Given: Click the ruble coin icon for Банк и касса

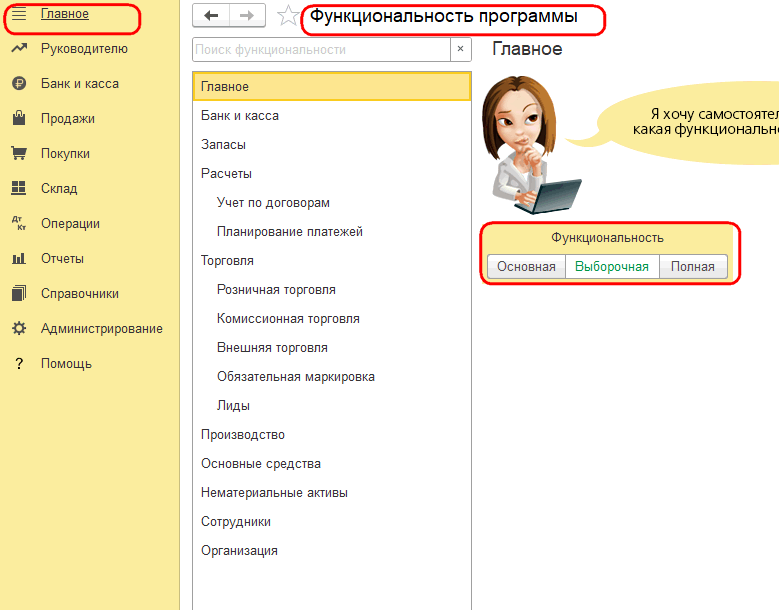Looking at the screenshot, I should pos(19,83).
